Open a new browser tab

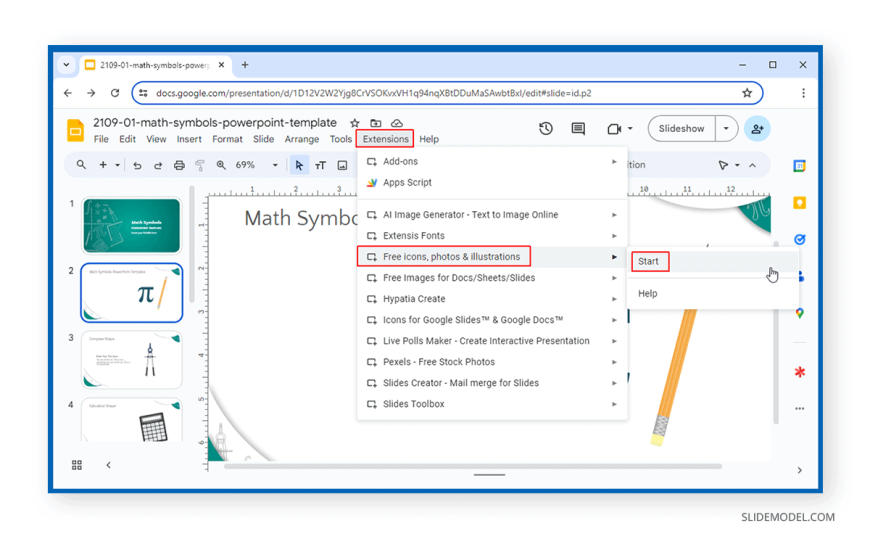click(245, 65)
